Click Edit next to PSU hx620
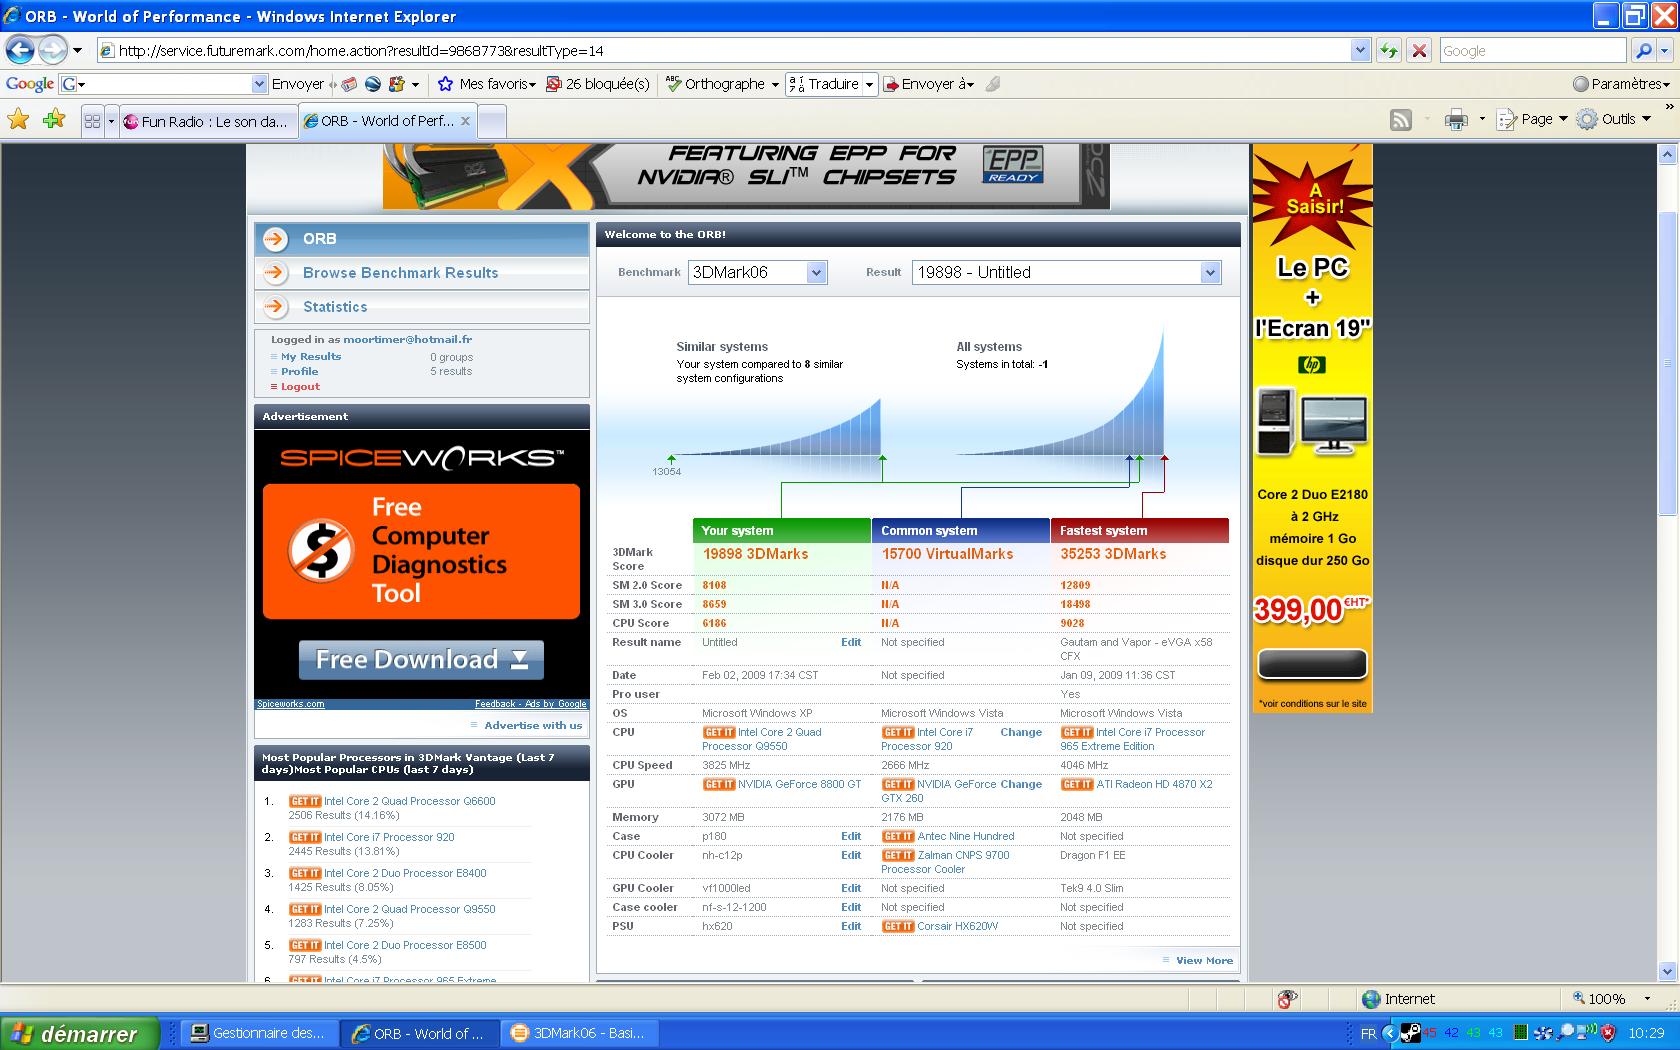 [x=851, y=926]
